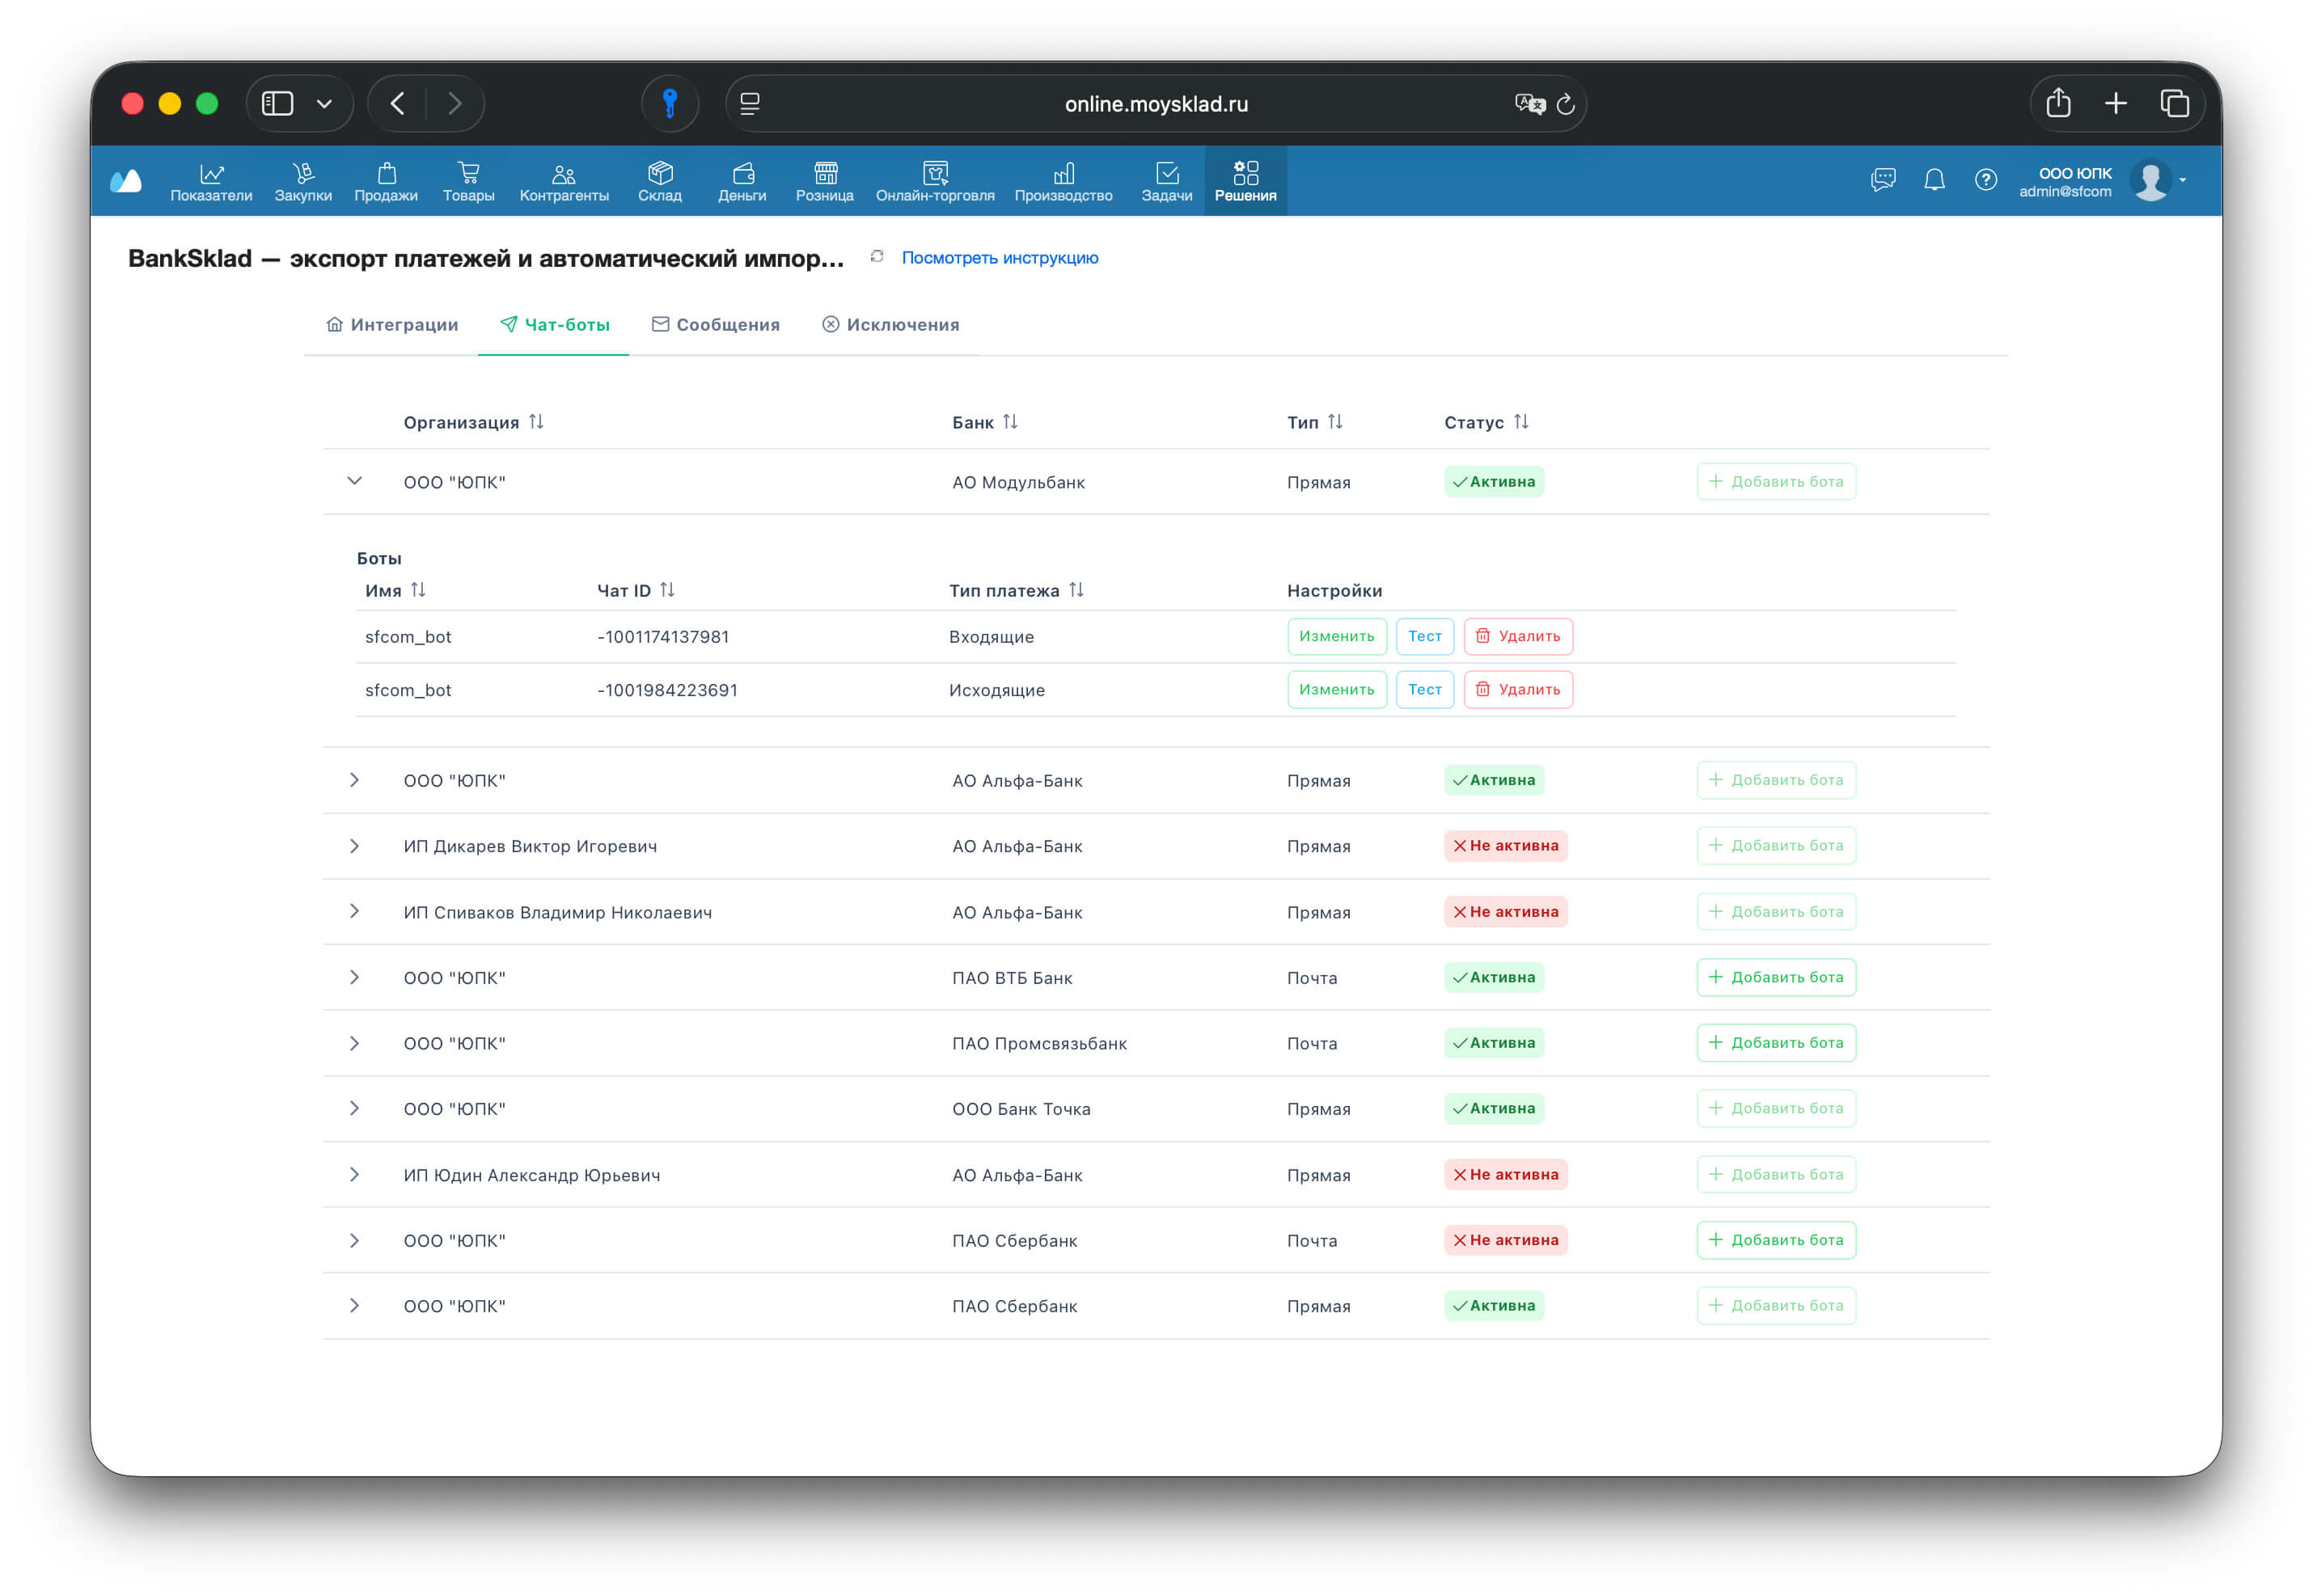Add a bot for ПАО ВТБ Банк
Screen dimensions: 2313x1596
point(1776,977)
